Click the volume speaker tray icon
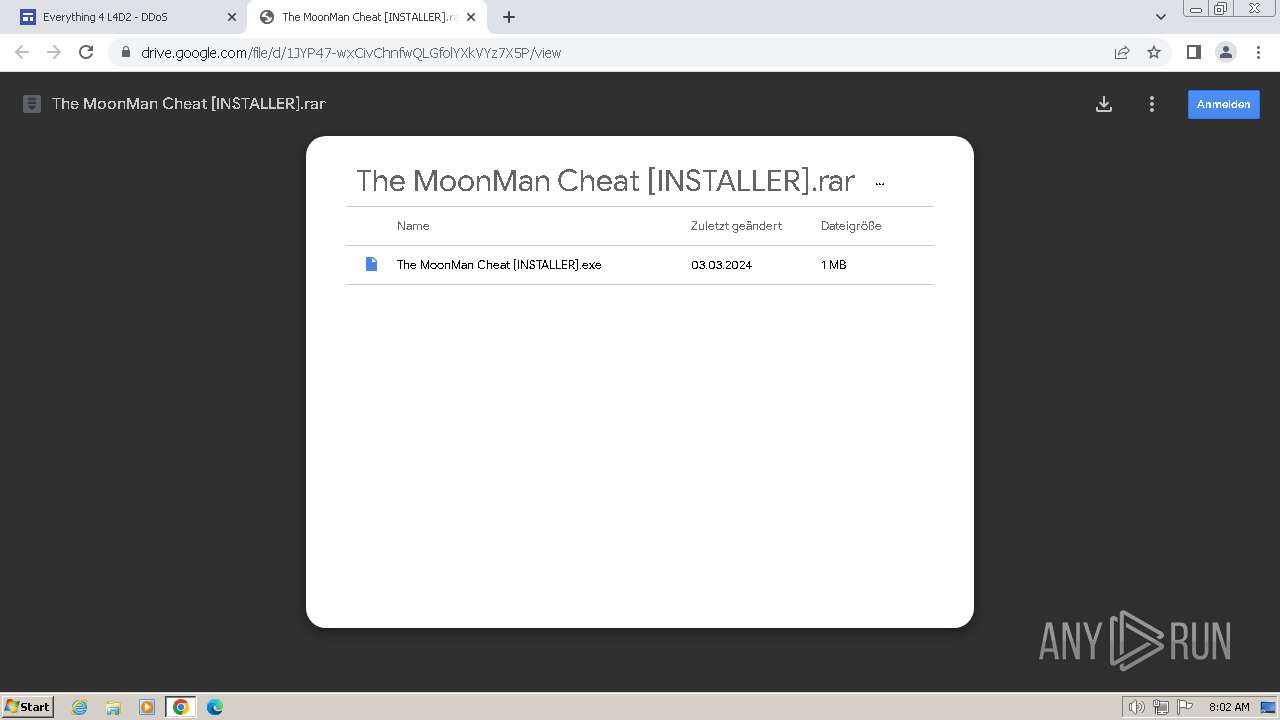Image resolution: width=1280 pixels, height=720 pixels. 1136,707
